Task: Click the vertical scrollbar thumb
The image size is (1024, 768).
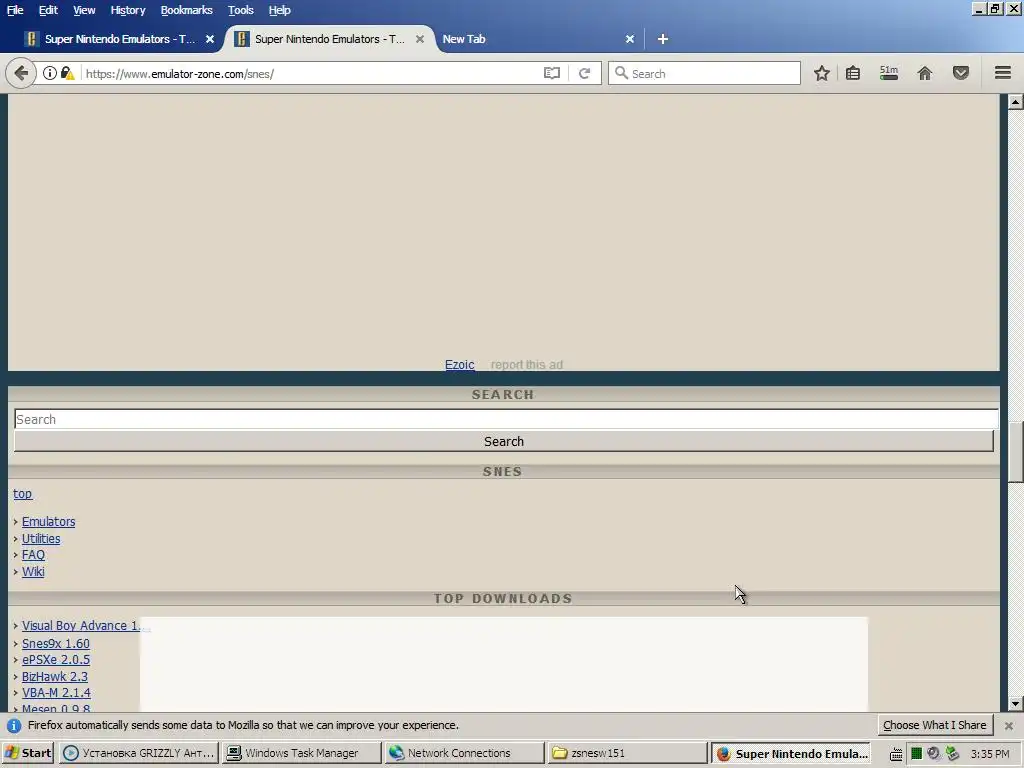Action: tap(1015, 452)
